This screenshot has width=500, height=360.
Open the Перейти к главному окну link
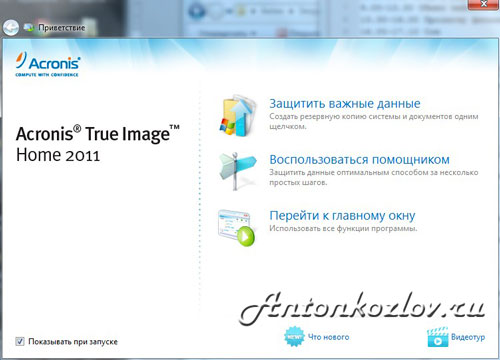[342, 216]
